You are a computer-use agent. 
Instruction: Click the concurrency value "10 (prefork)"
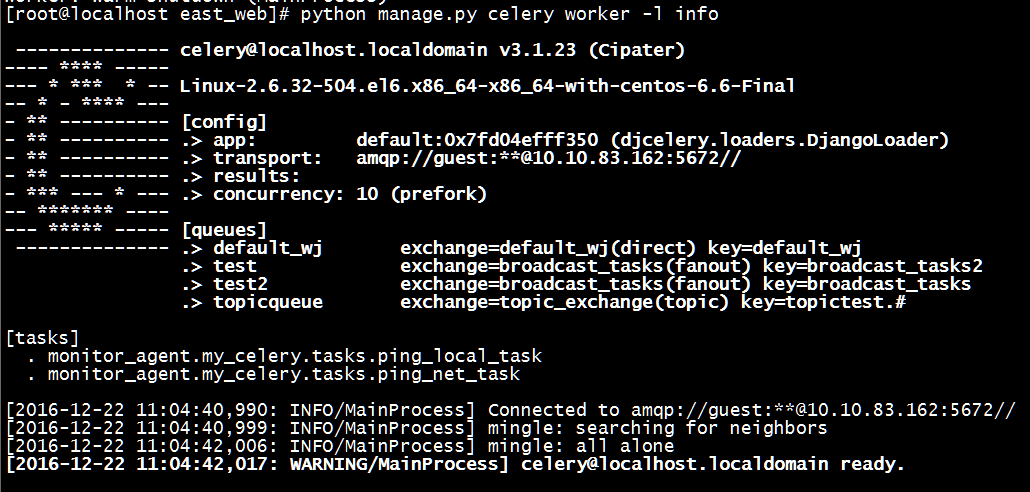(421, 194)
